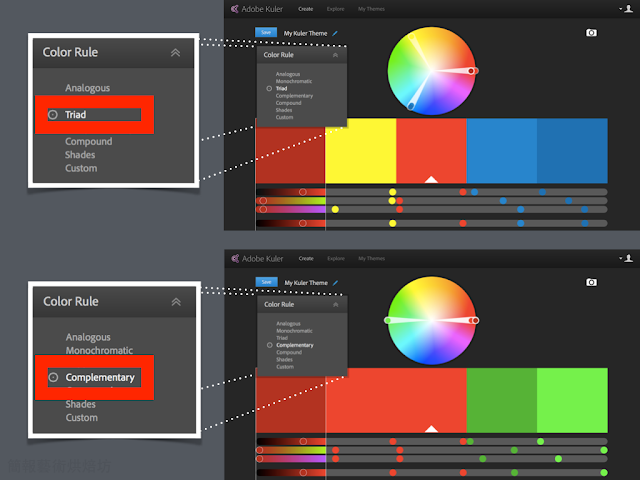Choose Shades rule in top window panel

point(284,110)
